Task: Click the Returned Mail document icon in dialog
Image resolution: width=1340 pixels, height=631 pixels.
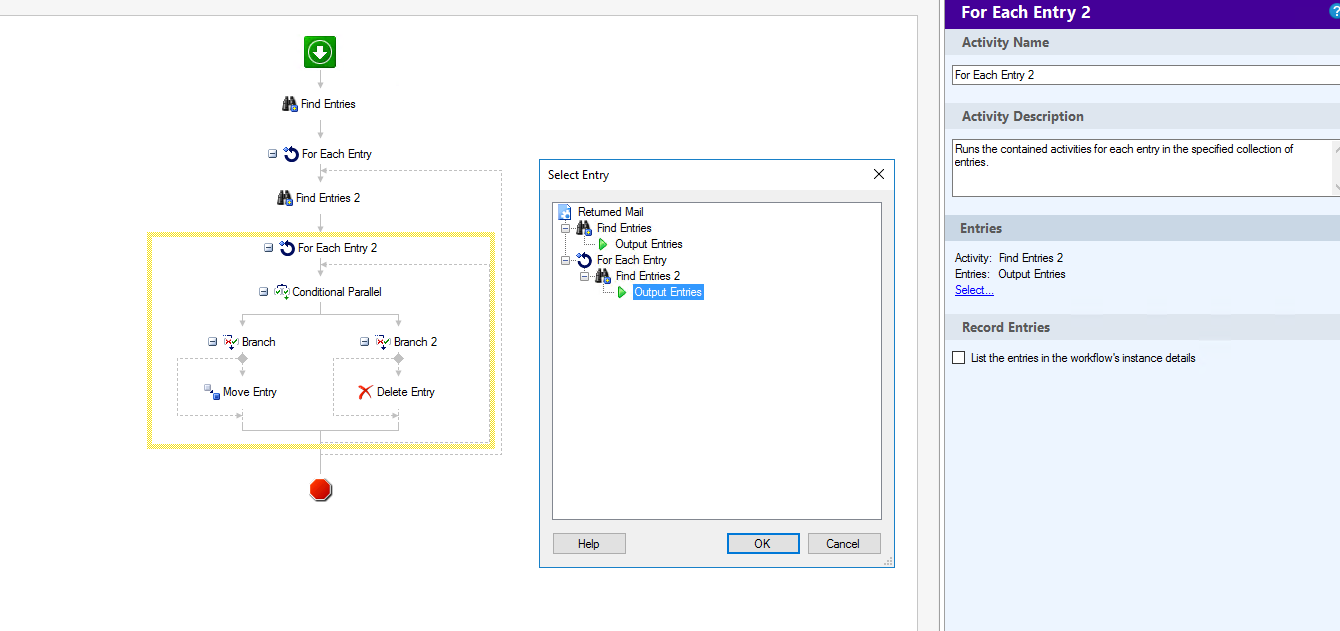Action: tap(565, 212)
